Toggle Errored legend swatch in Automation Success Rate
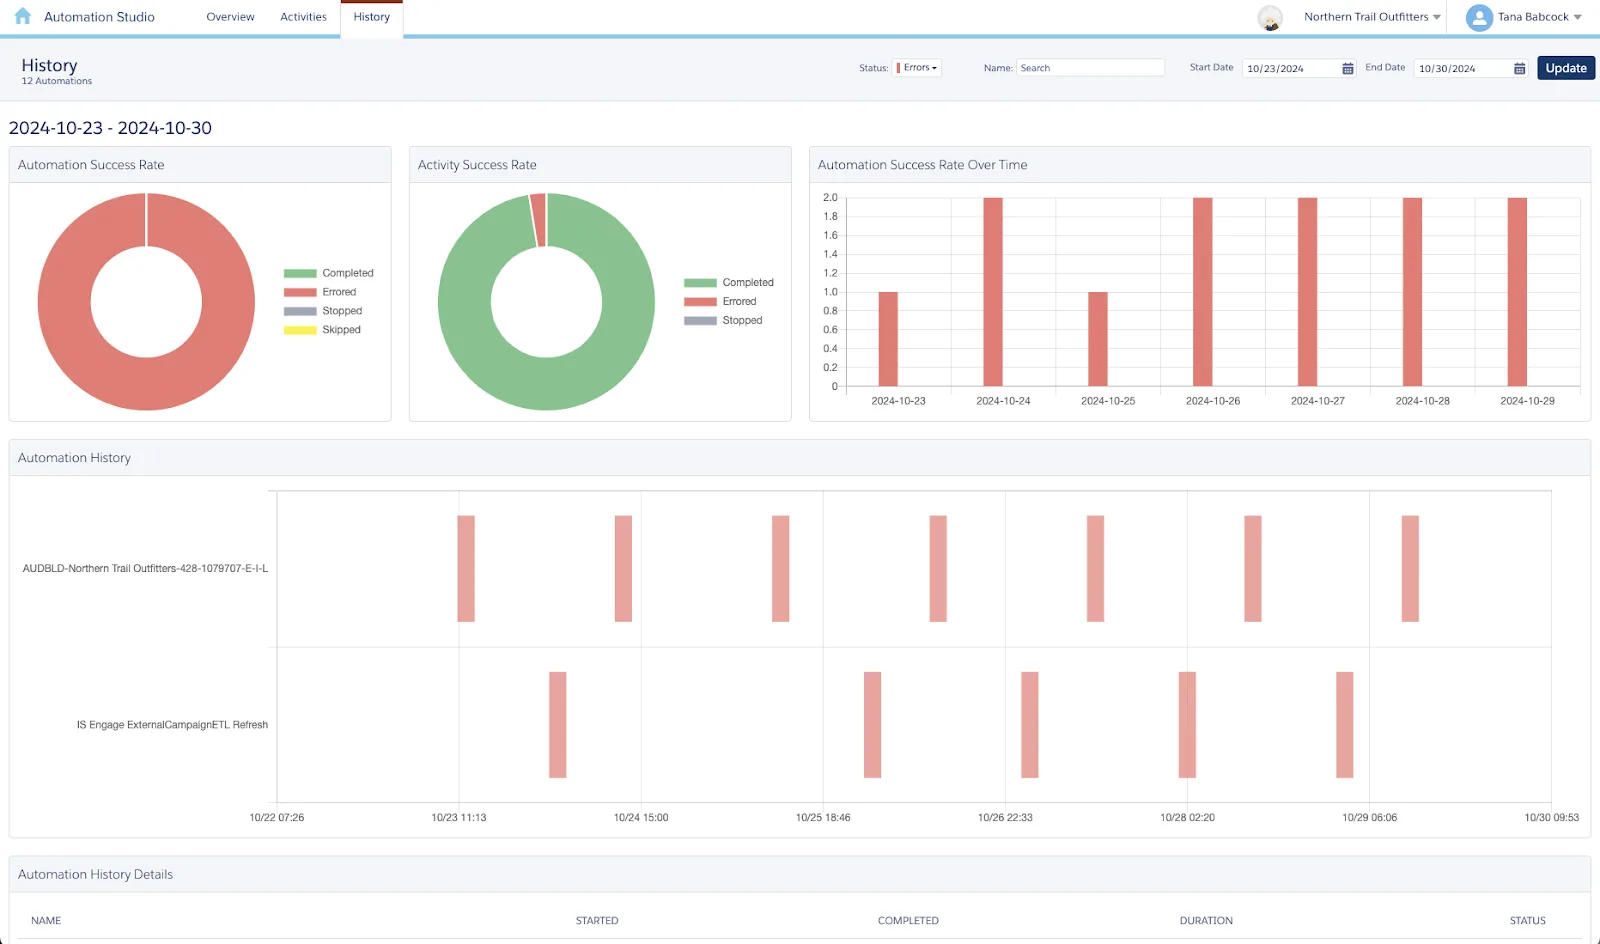1600x944 pixels. pos(300,292)
